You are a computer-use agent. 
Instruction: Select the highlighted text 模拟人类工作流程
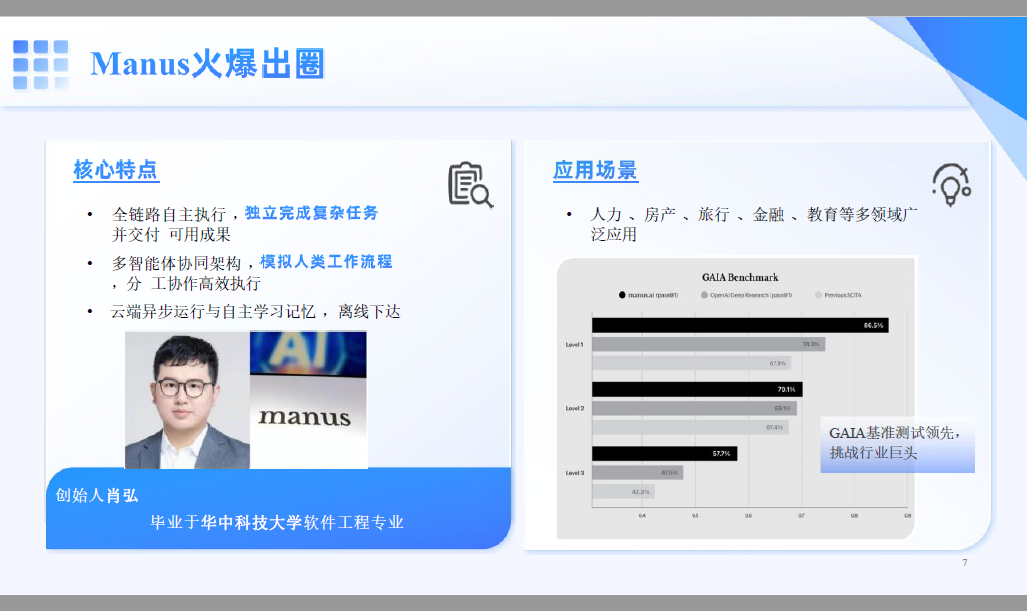click(x=326, y=261)
